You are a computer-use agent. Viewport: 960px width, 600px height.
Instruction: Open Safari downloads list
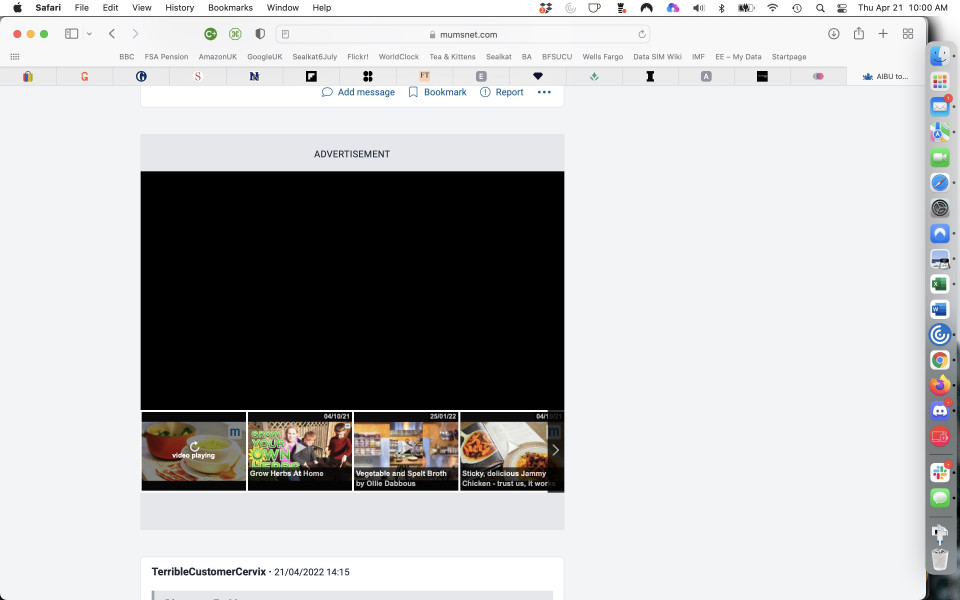833,34
